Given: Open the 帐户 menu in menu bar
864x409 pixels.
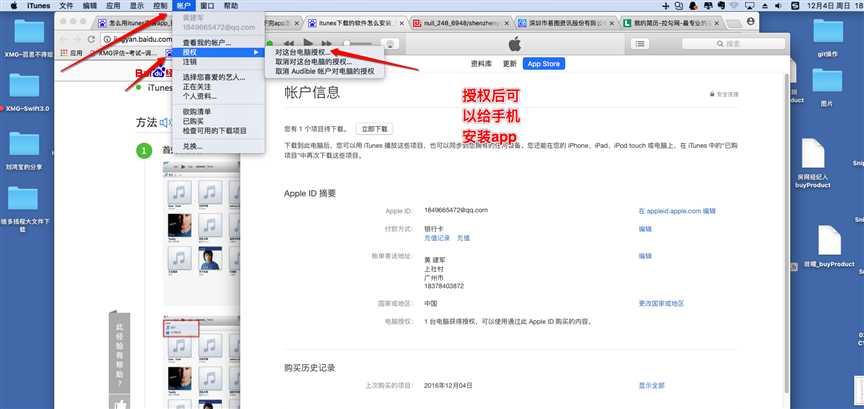Looking at the screenshot, I should point(184,6).
